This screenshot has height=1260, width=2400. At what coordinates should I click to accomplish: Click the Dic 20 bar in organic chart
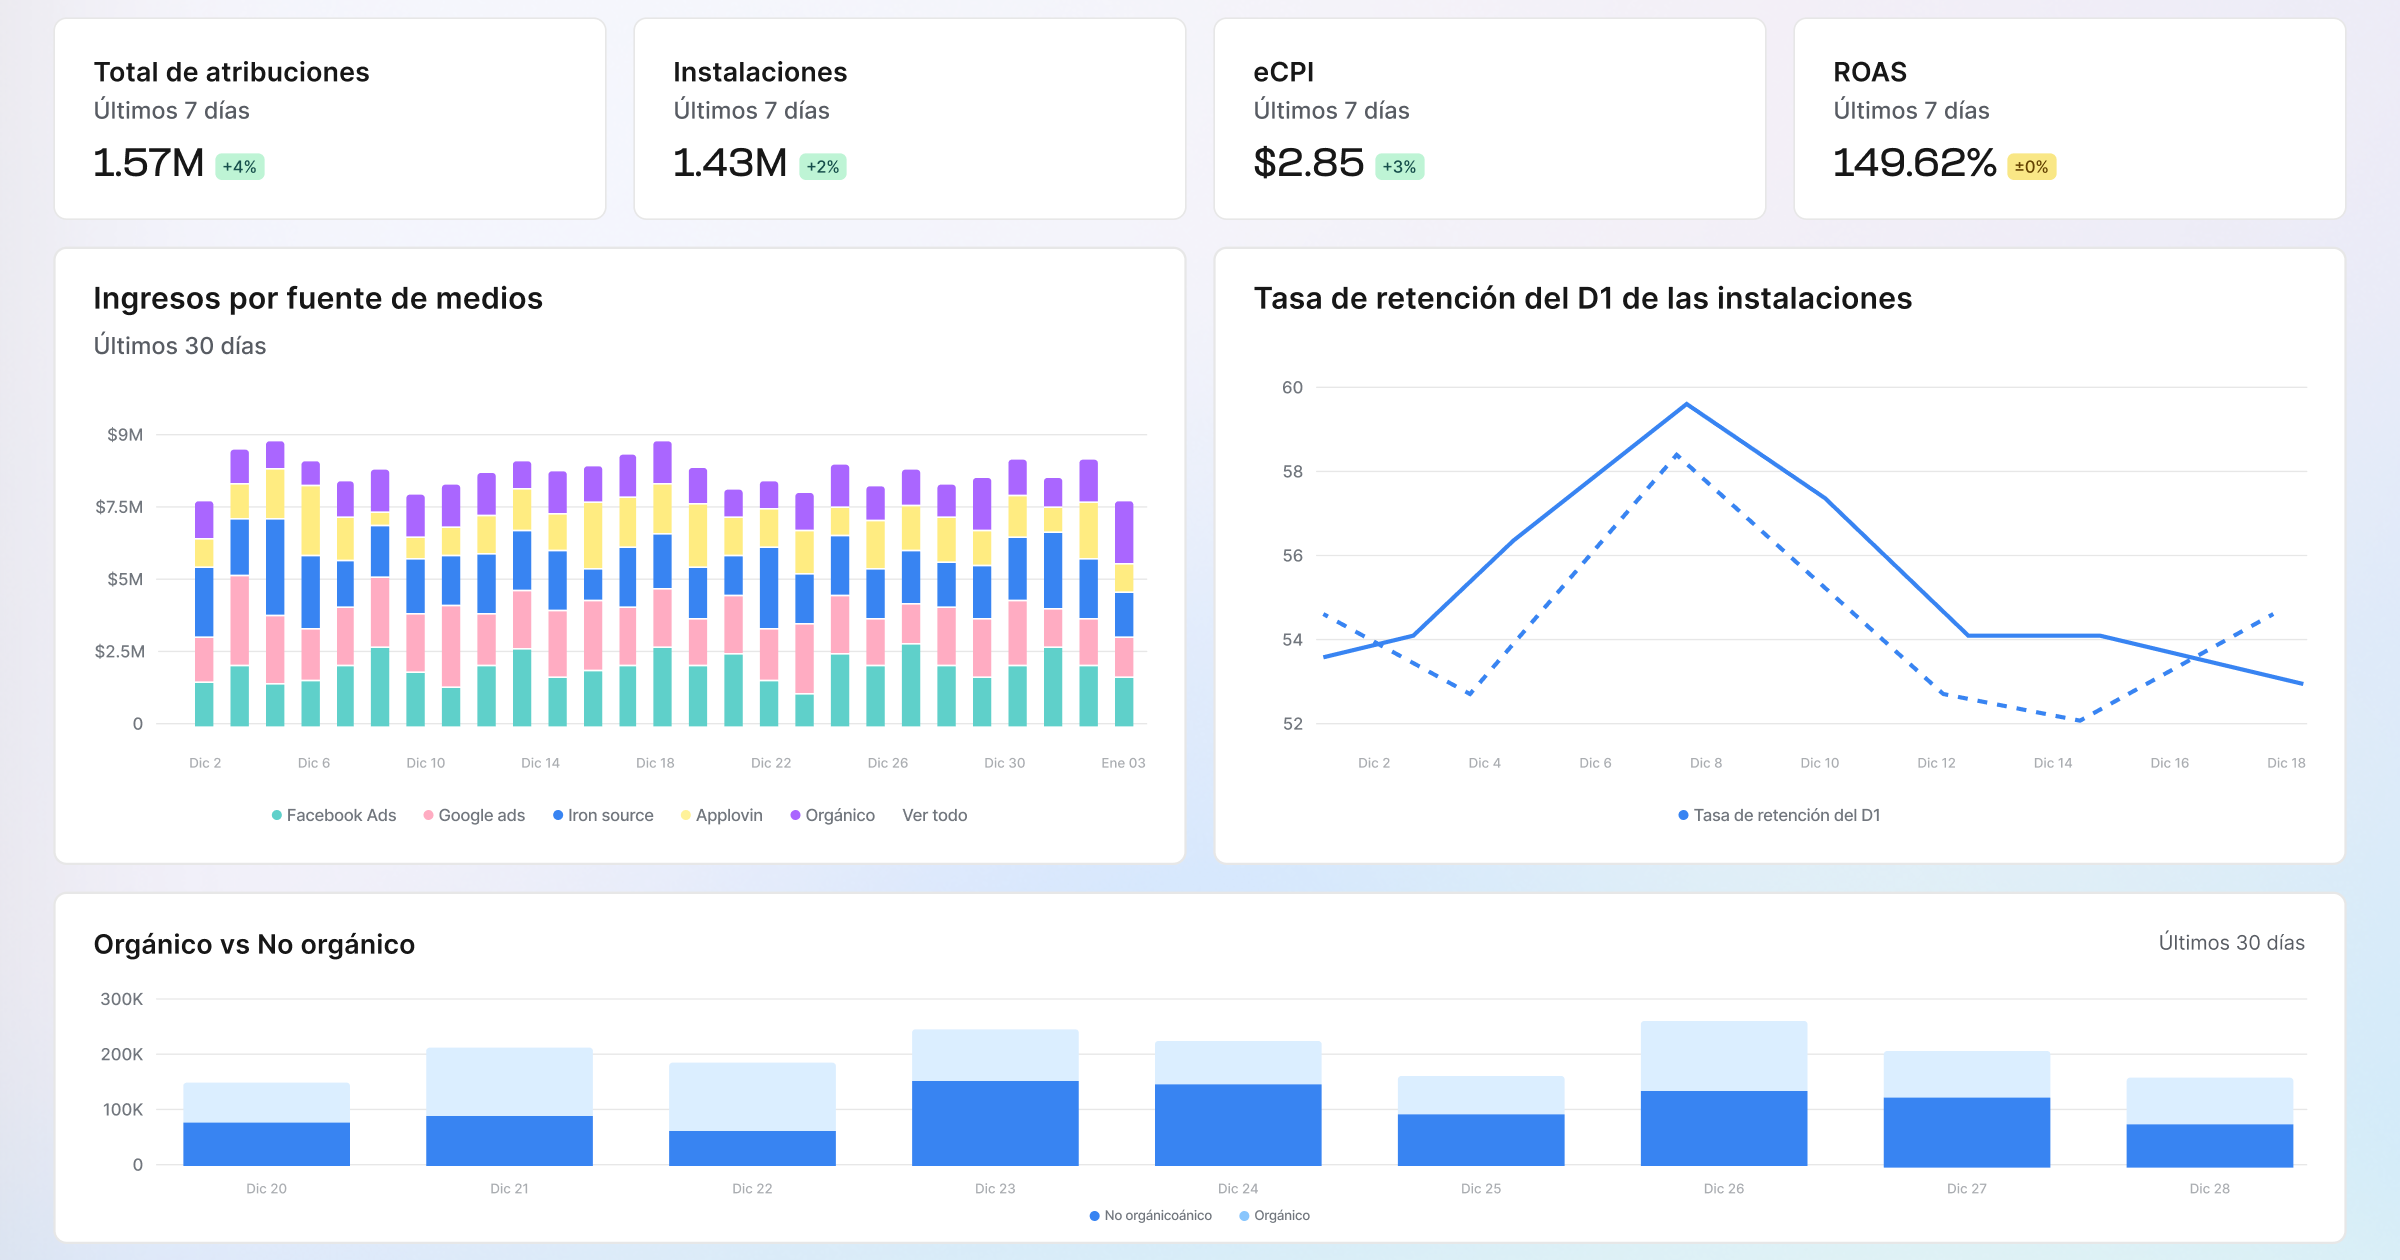(267, 1125)
